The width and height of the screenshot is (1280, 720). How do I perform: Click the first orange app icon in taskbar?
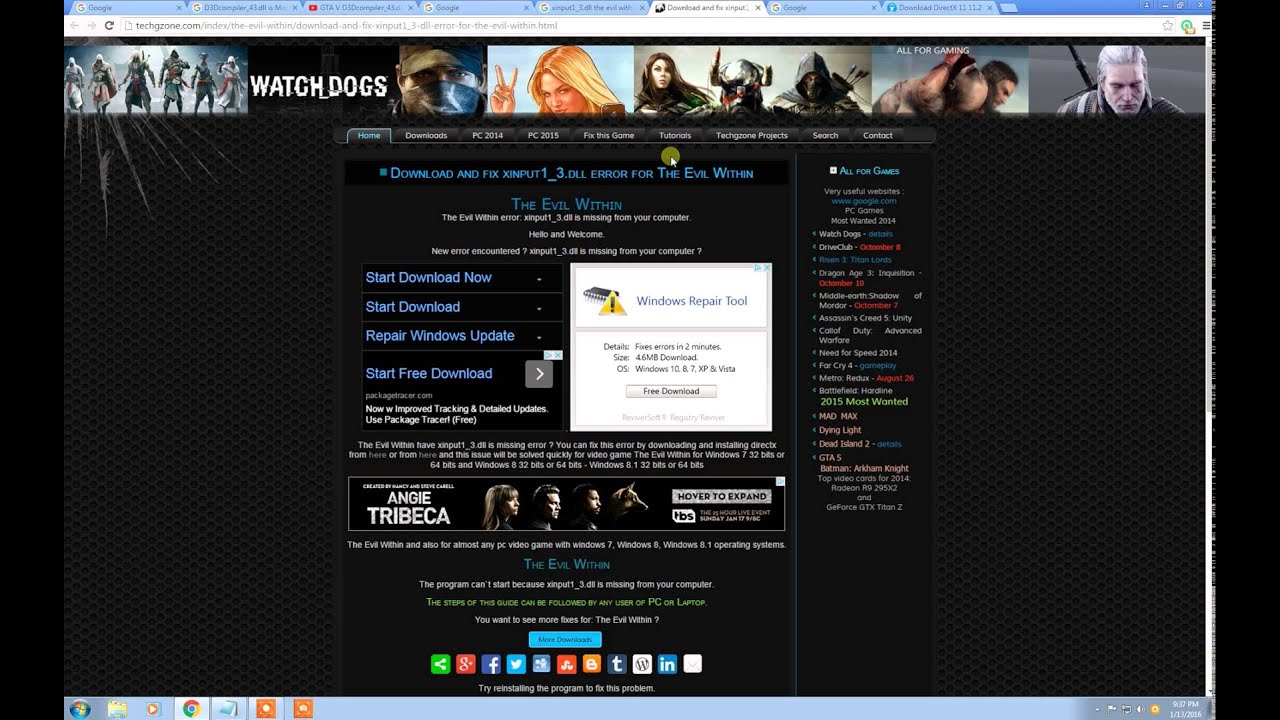pos(265,709)
